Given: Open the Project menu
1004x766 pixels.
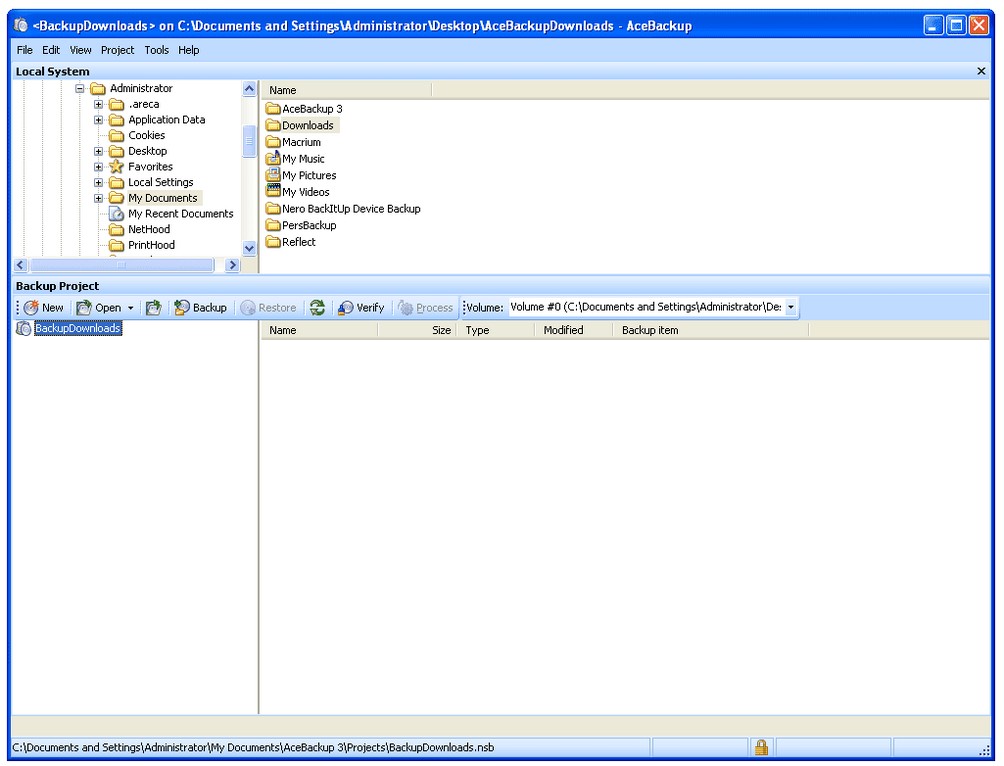Looking at the screenshot, I should pos(117,50).
